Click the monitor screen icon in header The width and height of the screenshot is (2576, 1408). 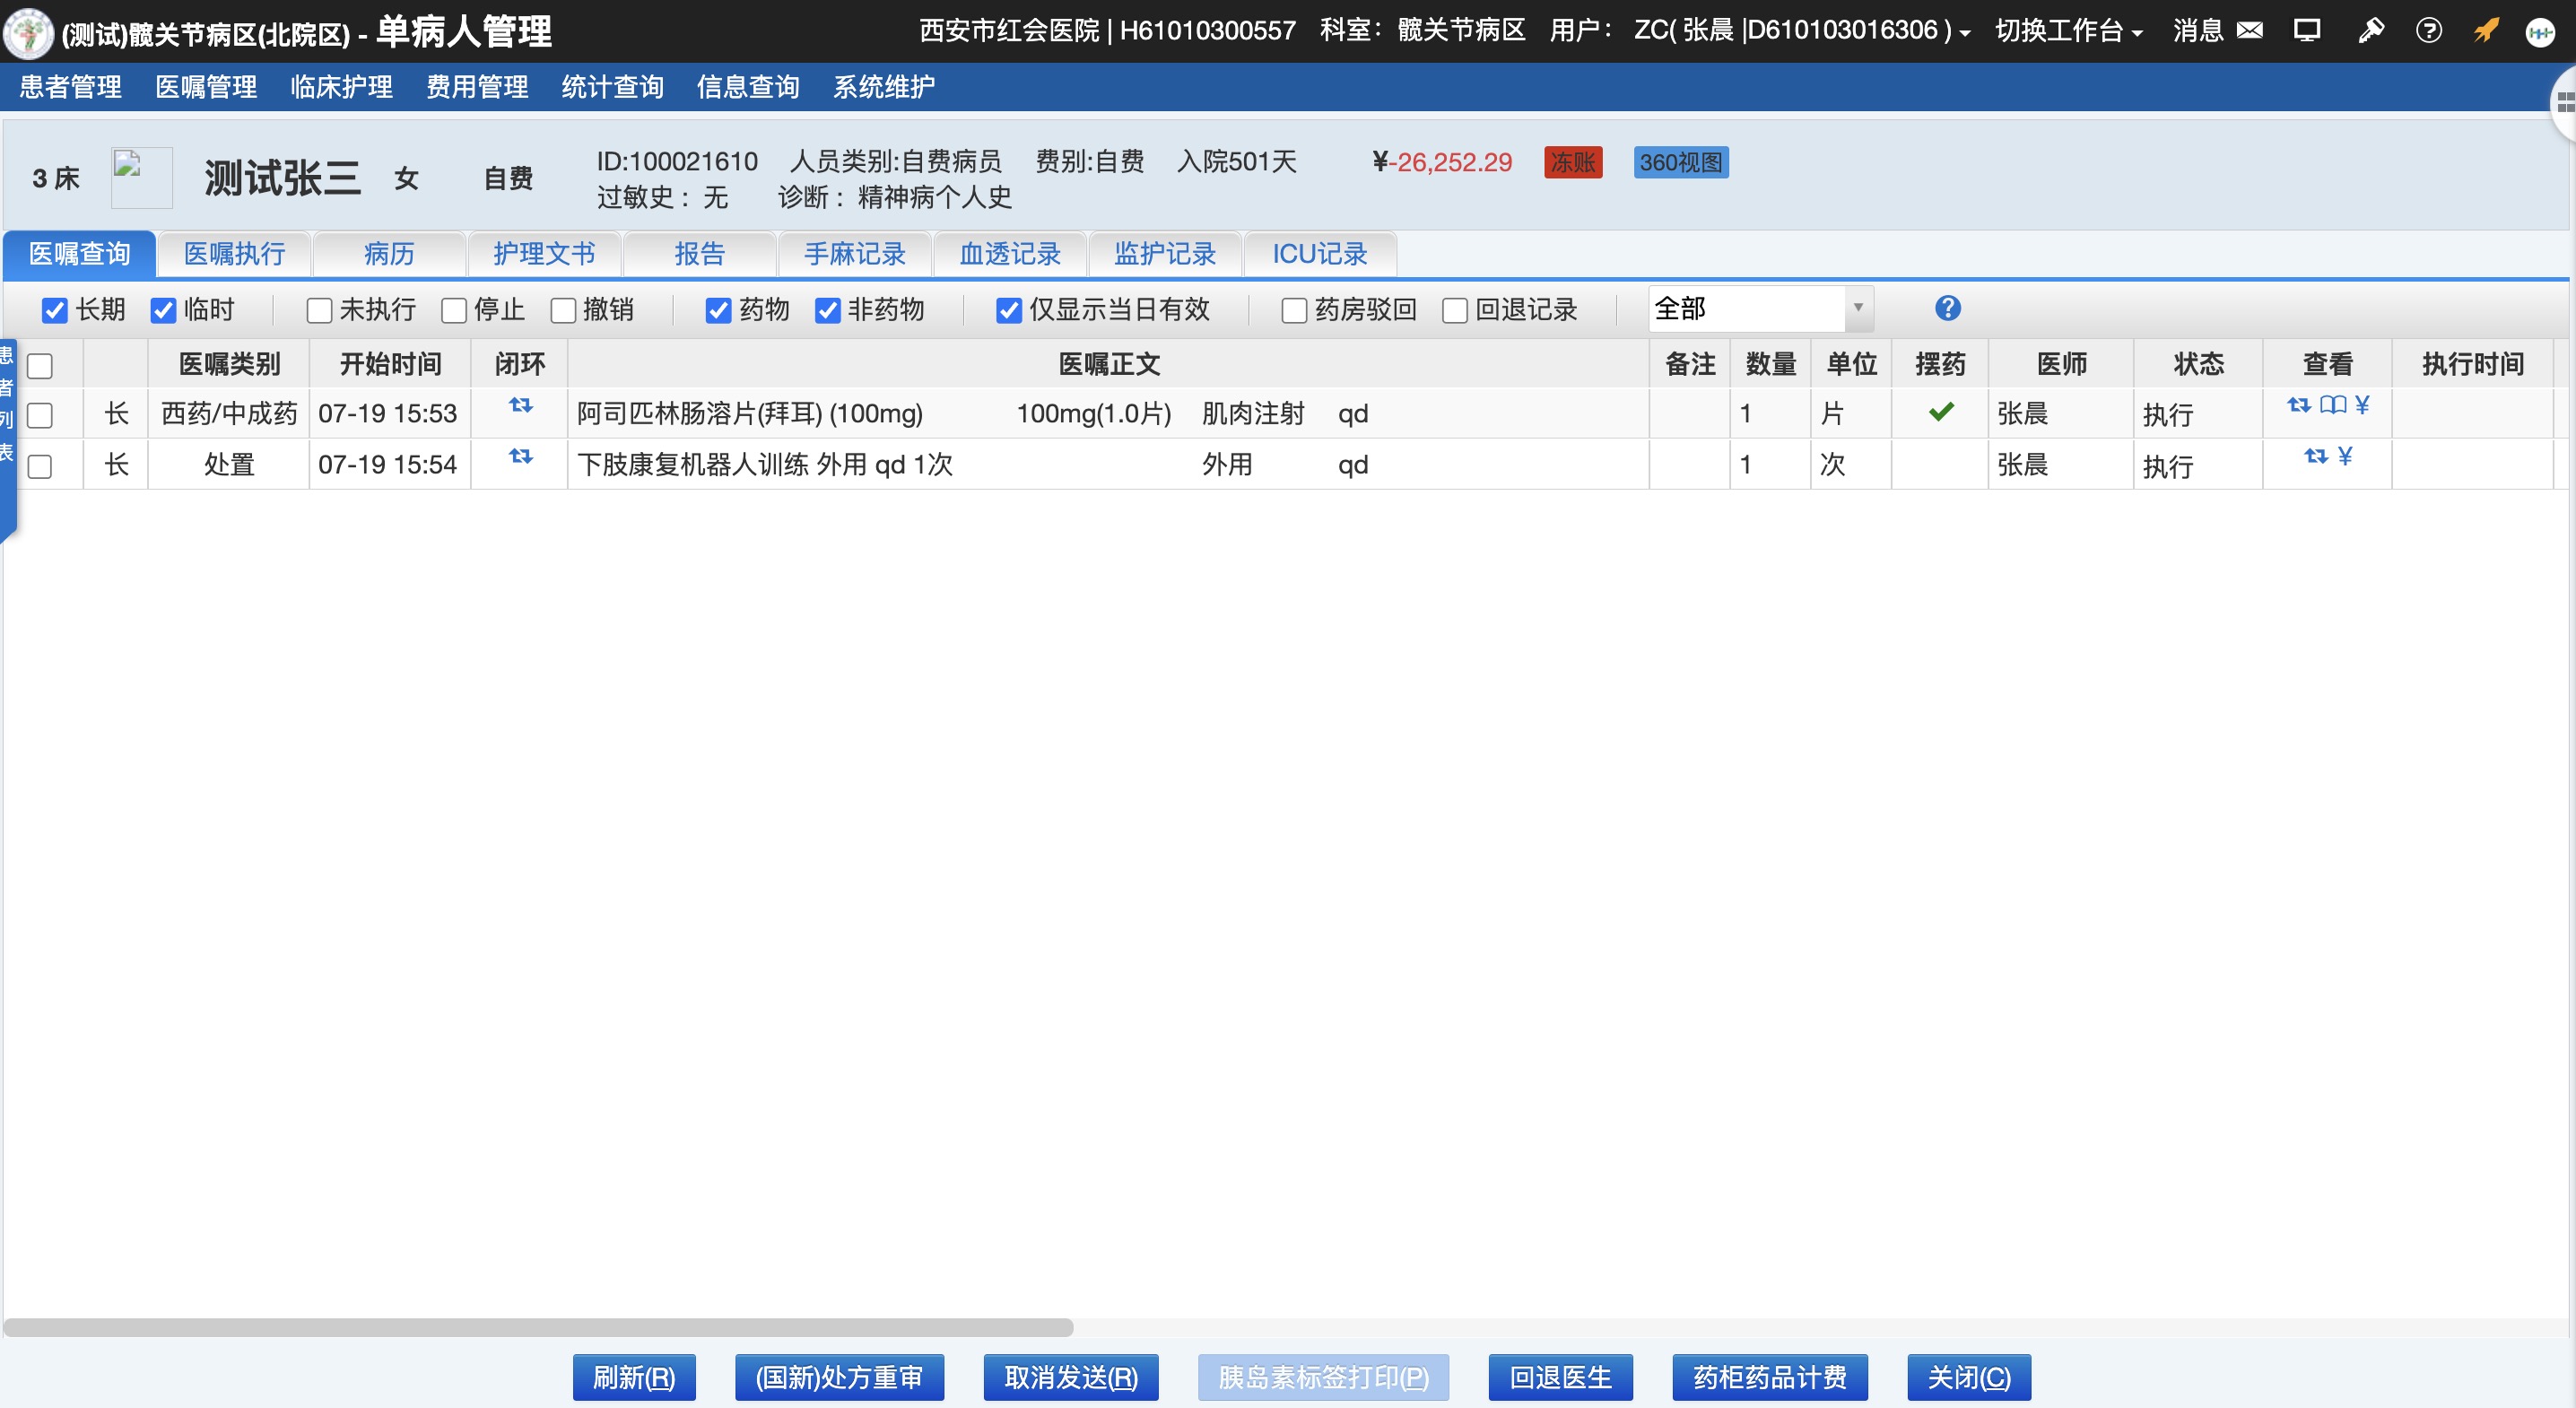[2307, 30]
